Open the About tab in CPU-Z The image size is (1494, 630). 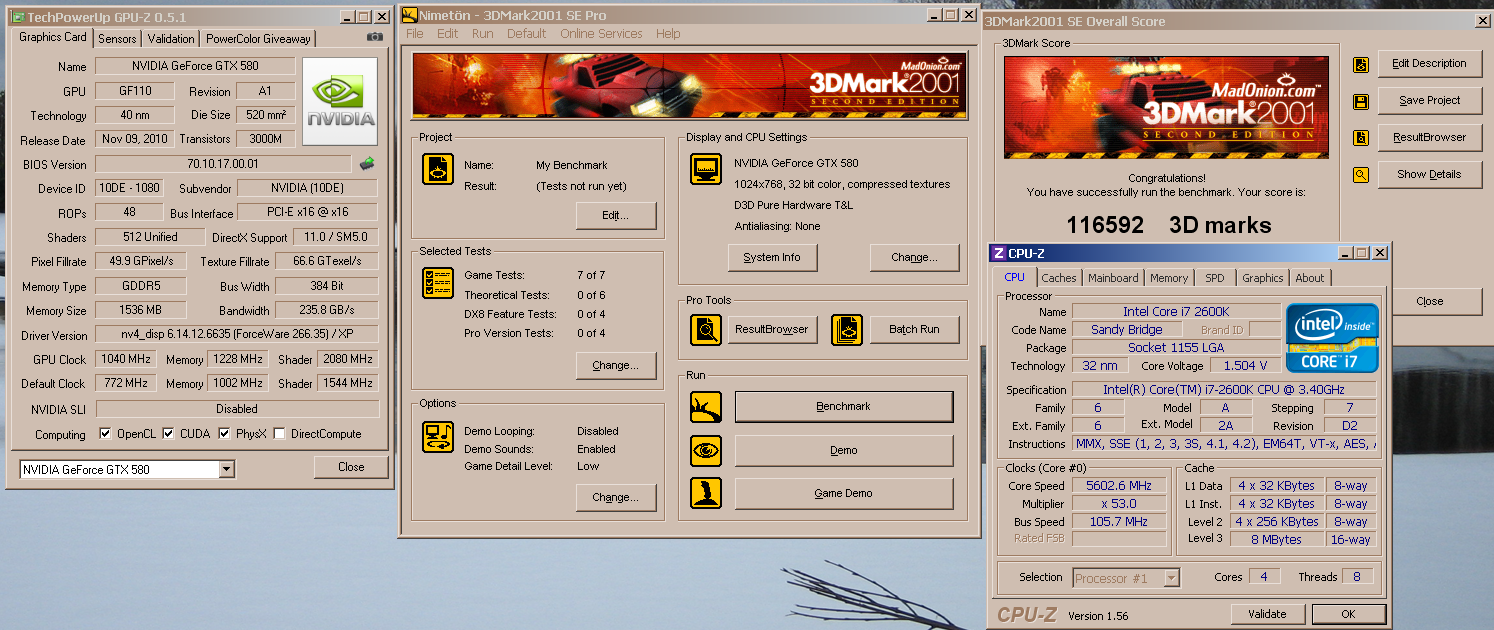(x=1310, y=278)
